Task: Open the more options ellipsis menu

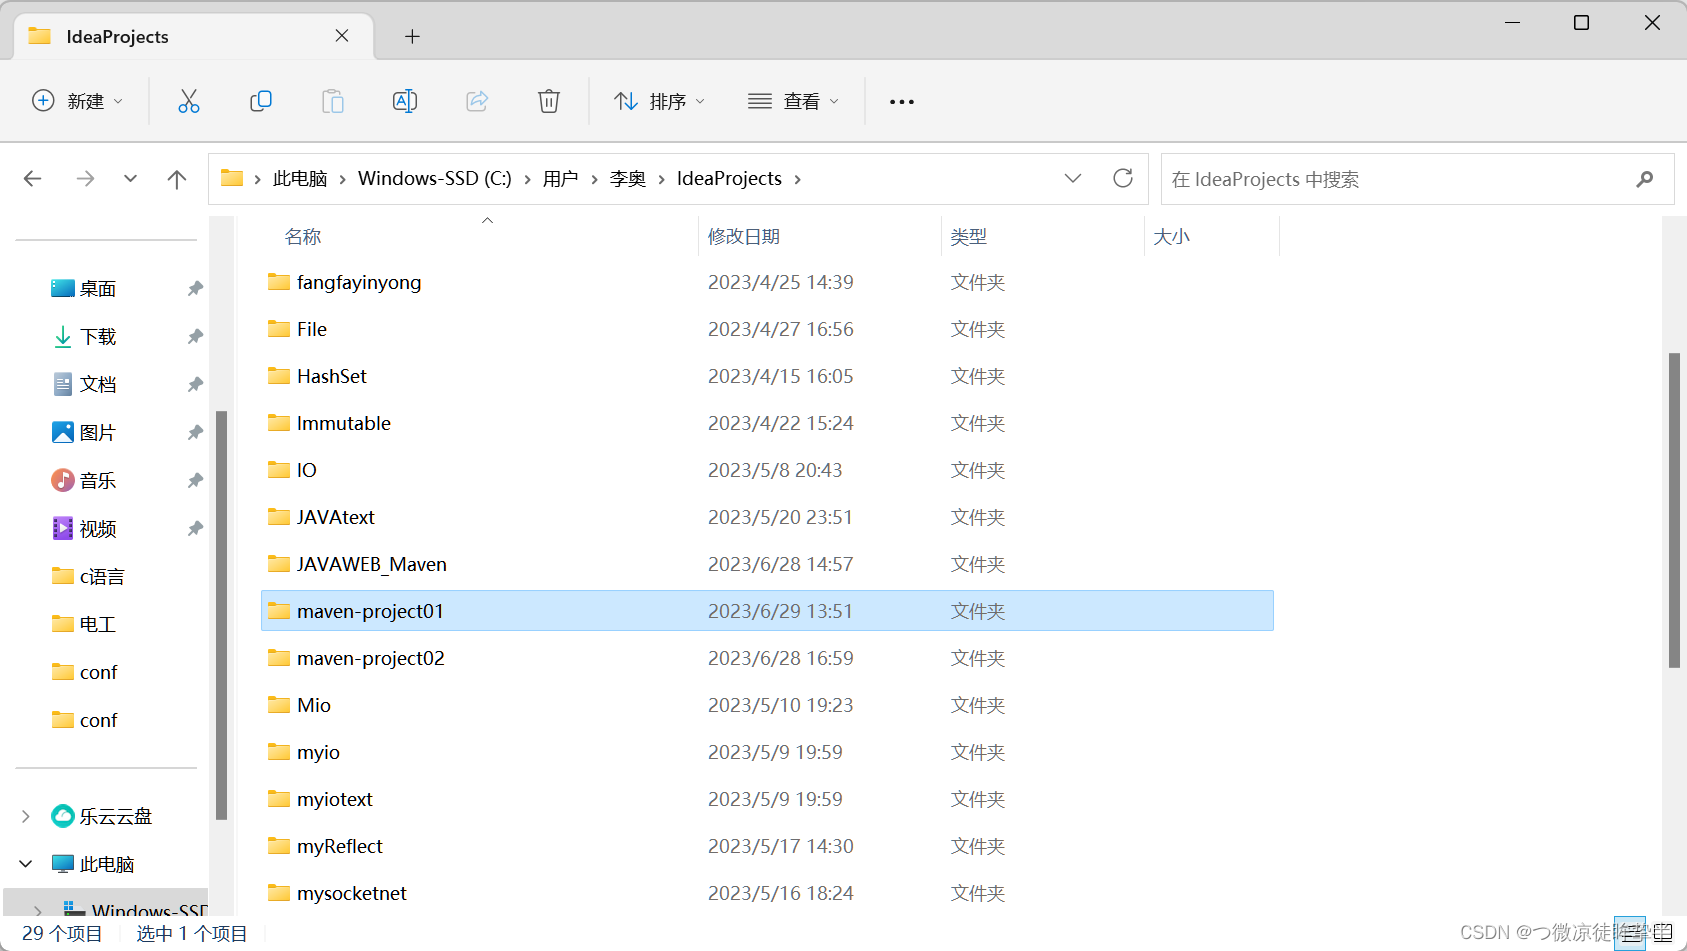Action: [x=902, y=102]
